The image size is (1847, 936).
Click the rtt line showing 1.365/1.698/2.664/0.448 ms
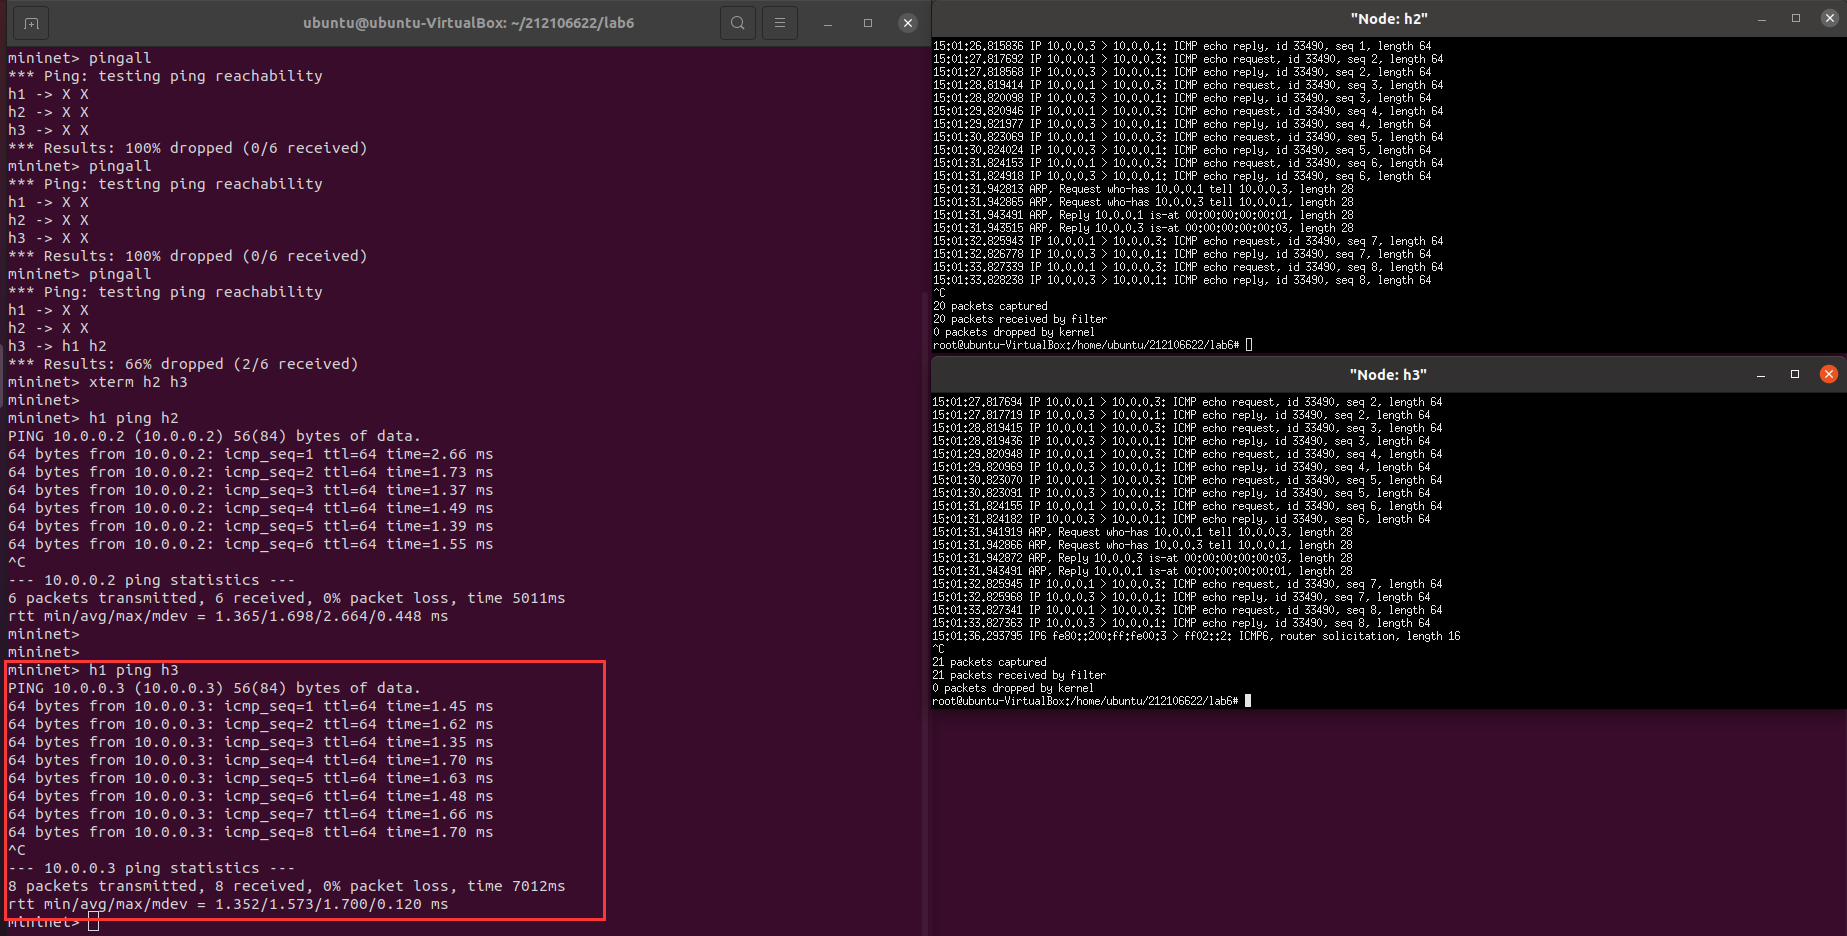point(228,616)
